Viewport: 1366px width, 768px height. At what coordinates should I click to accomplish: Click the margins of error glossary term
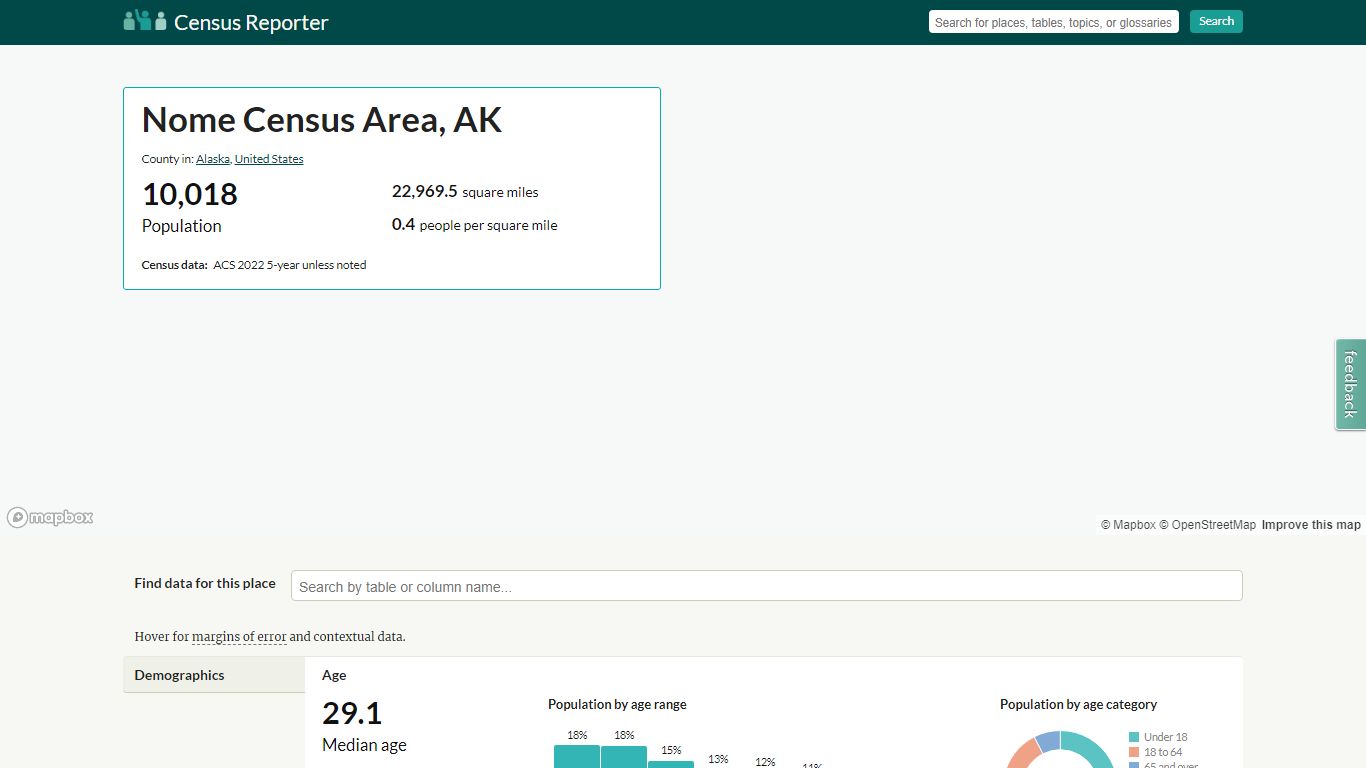point(239,637)
